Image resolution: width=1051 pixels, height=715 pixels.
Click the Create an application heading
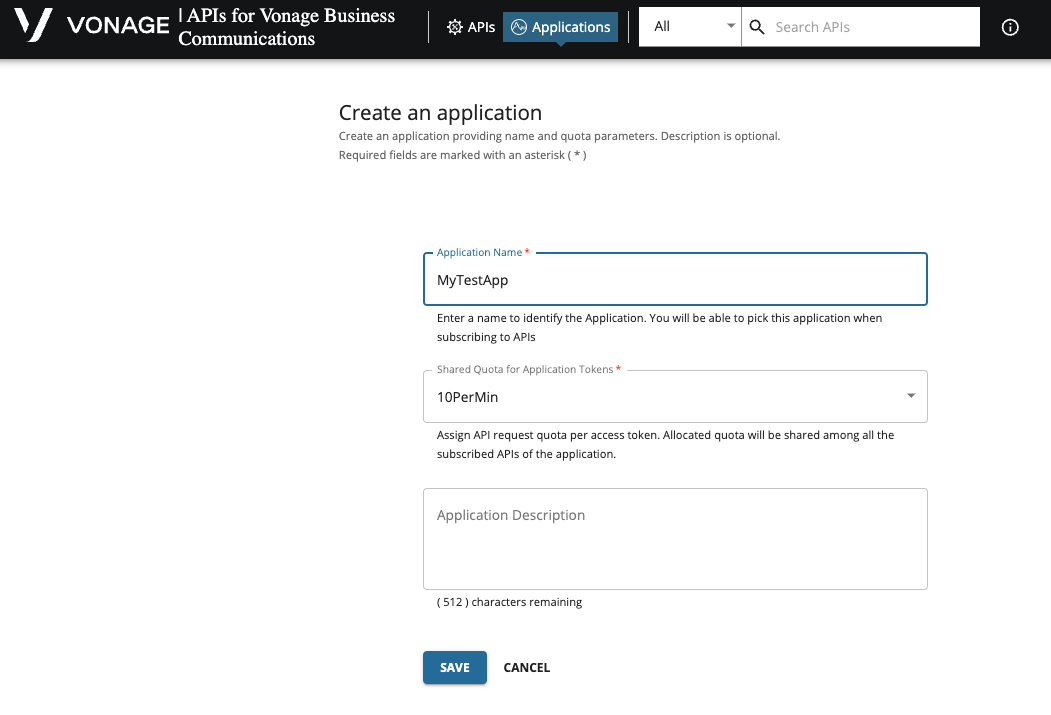[x=440, y=112]
